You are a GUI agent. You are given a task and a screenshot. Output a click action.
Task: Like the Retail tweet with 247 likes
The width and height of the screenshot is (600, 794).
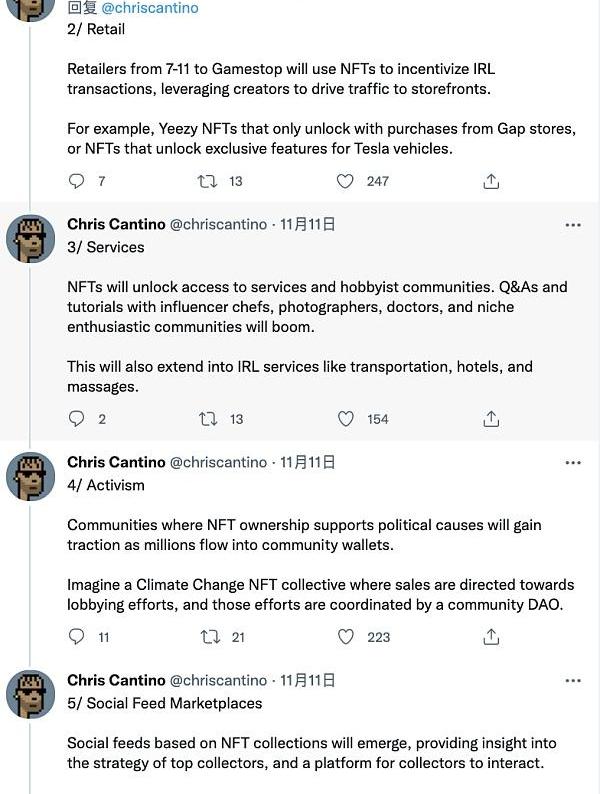345,181
